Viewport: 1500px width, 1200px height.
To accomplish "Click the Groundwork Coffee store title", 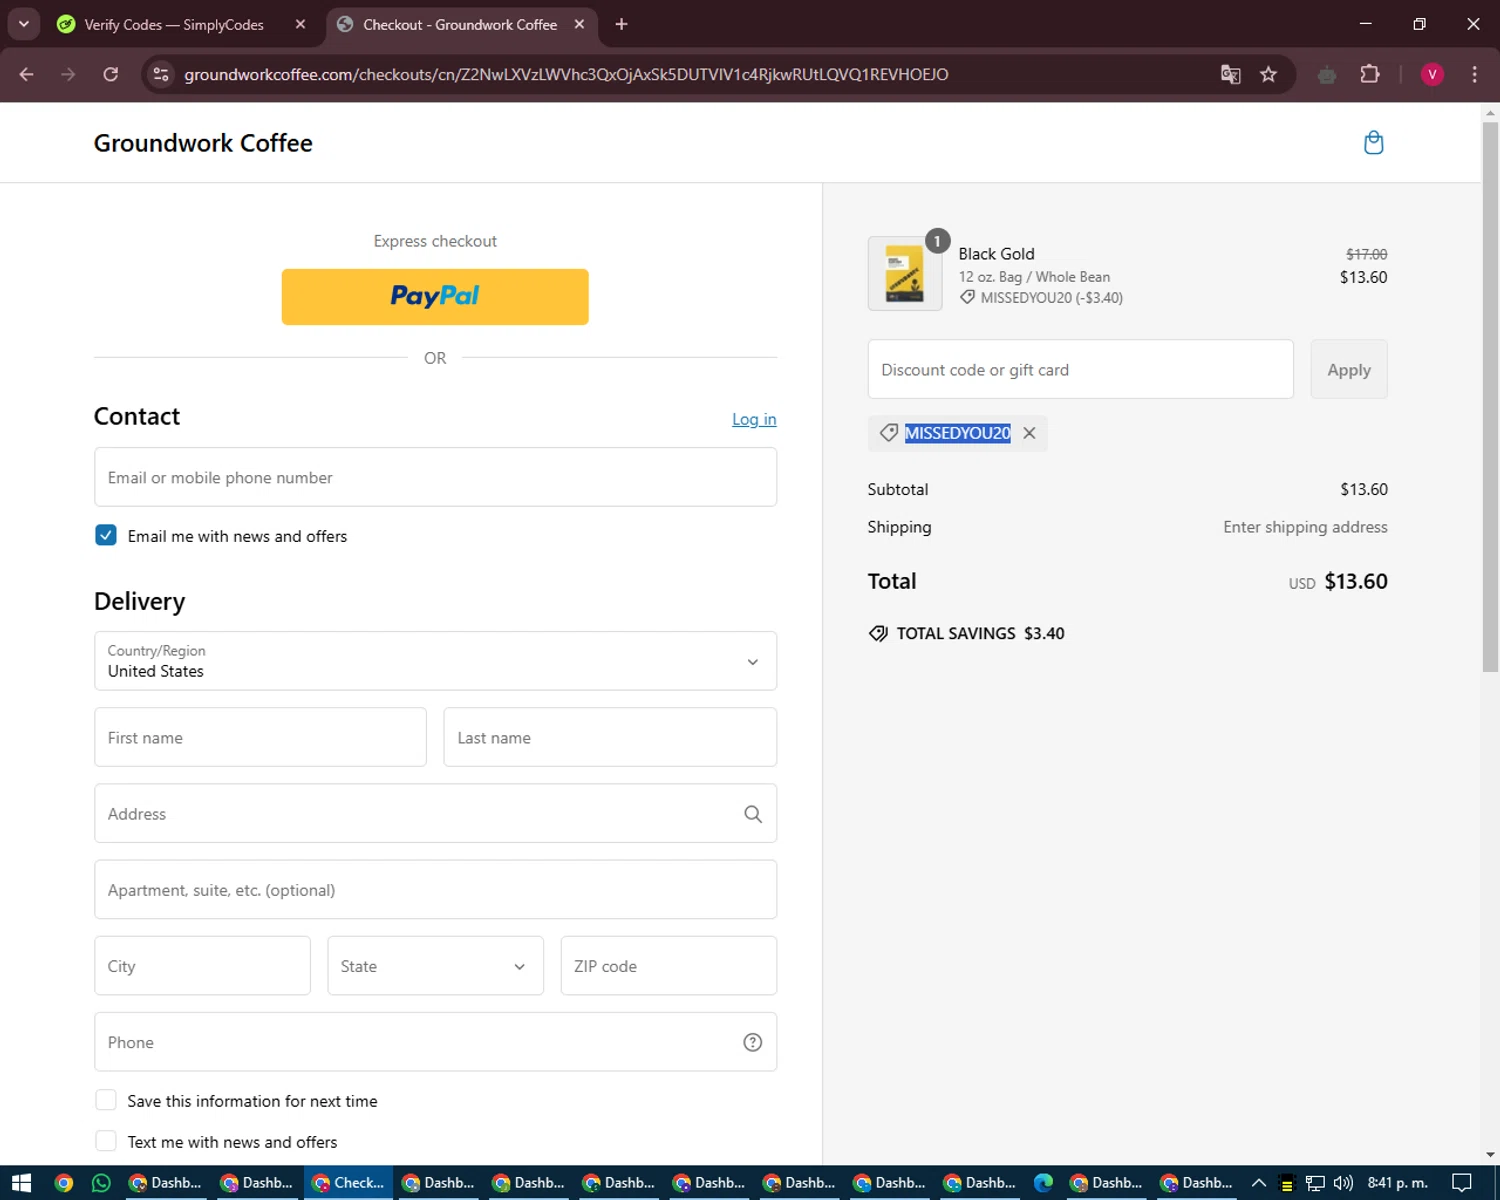I will (x=203, y=143).
